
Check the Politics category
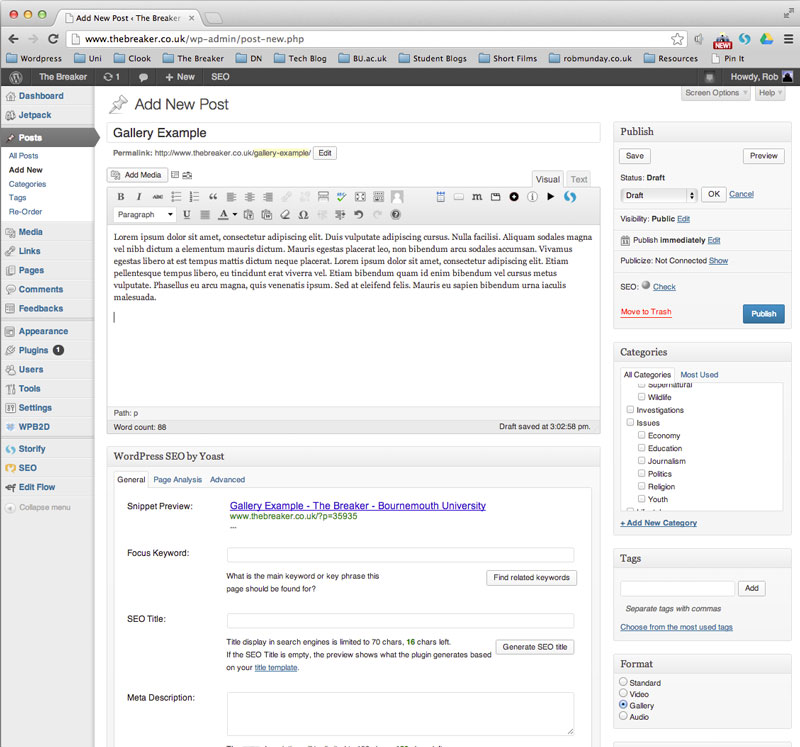[642, 473]
